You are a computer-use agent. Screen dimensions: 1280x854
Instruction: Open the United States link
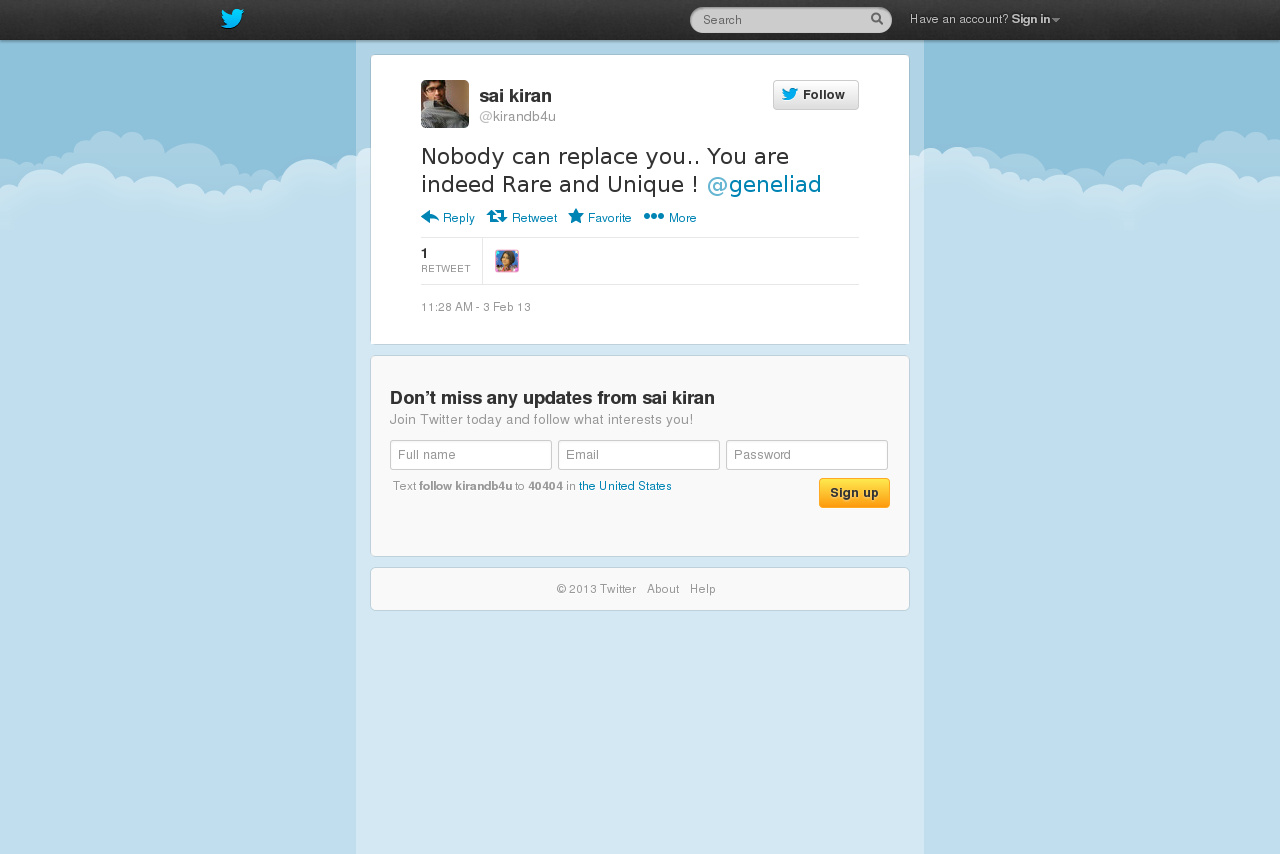(x=625, y=486)
